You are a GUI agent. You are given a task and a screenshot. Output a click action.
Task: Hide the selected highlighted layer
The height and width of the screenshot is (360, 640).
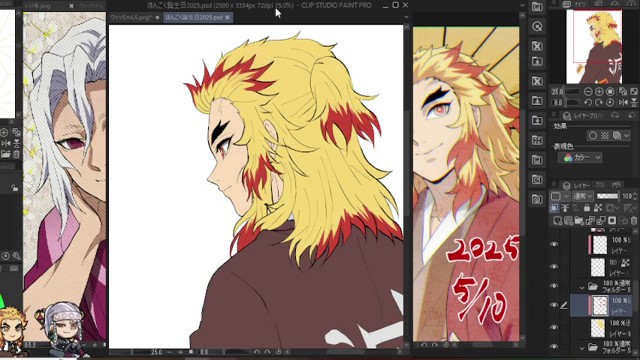pos(554,305)
